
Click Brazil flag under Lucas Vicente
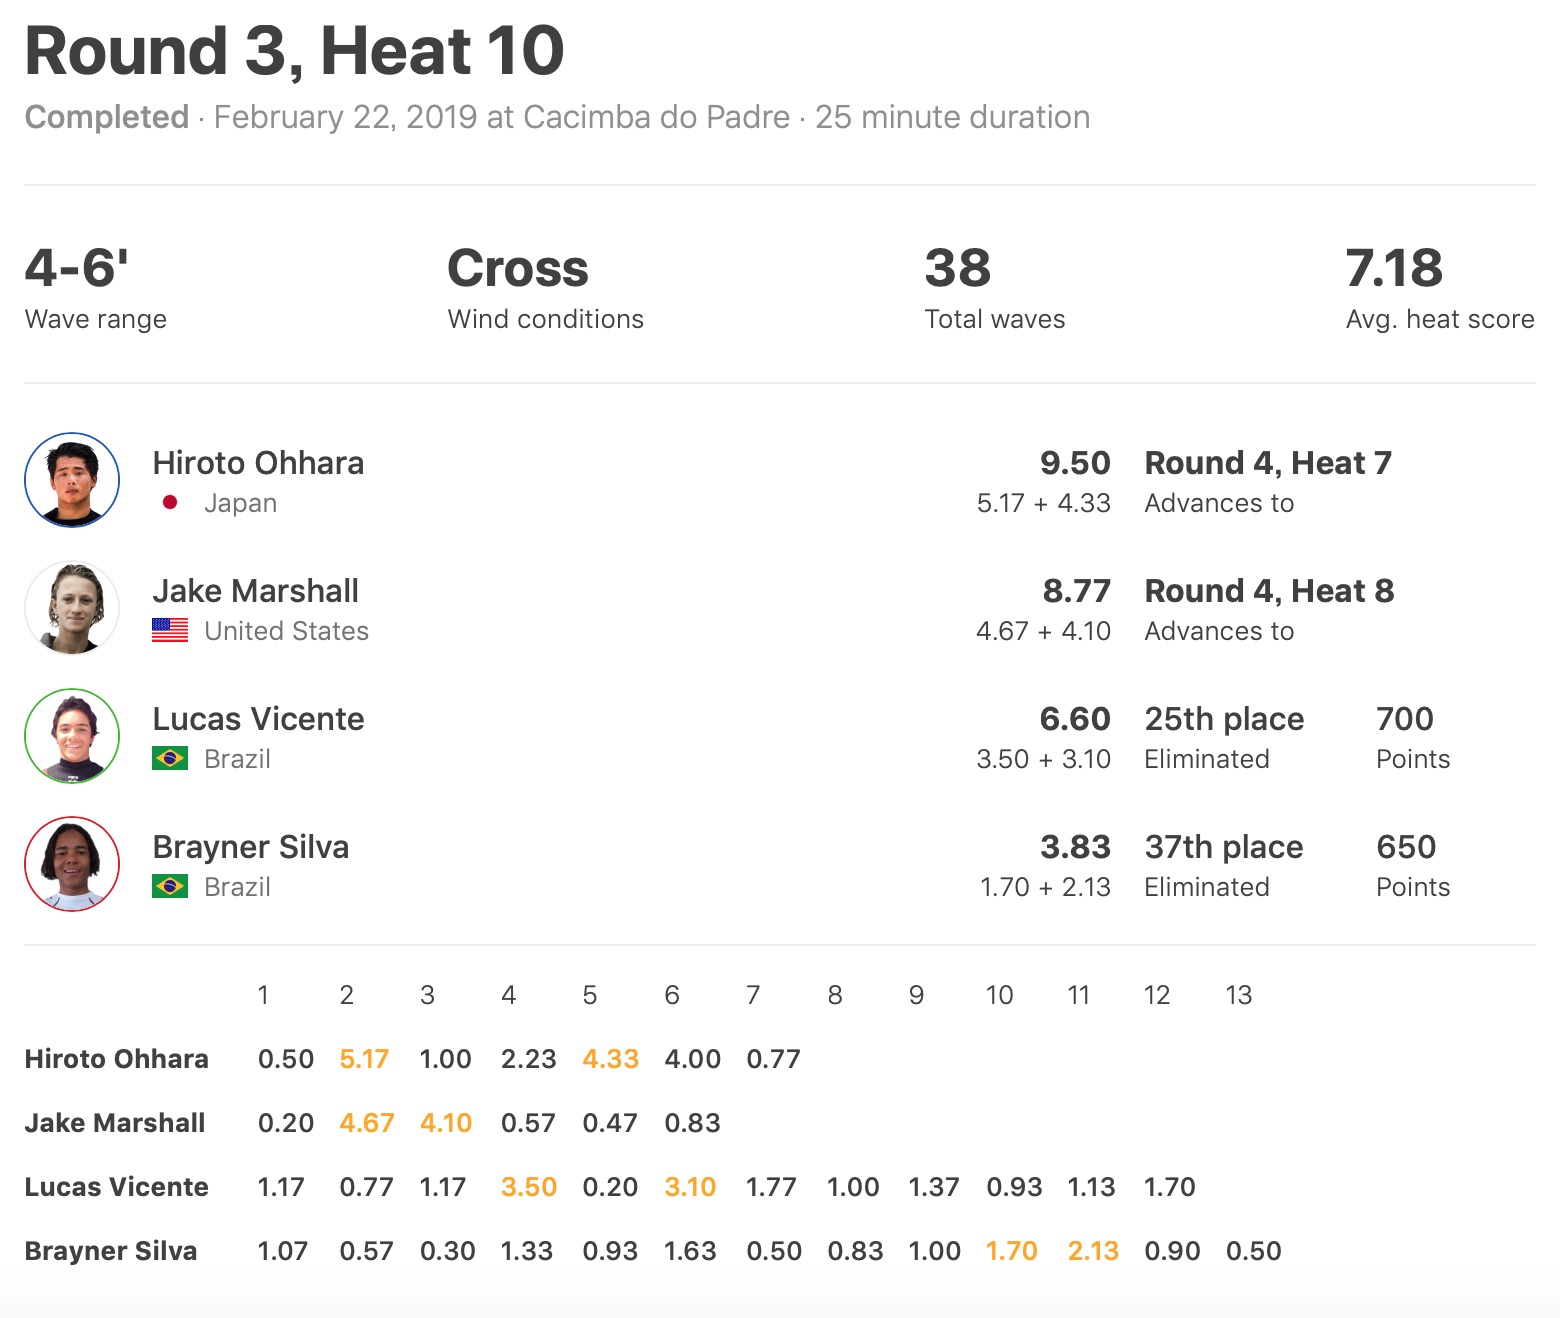click(x=170, y=759)
